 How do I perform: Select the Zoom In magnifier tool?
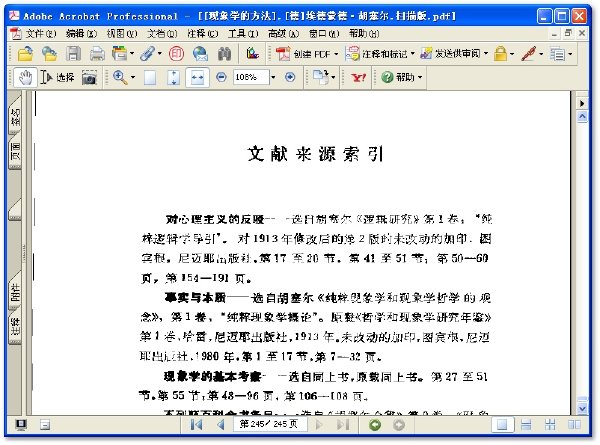click(x=120, y=77)
